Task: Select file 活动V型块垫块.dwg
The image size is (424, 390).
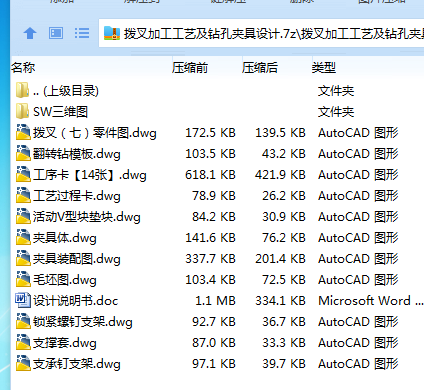Action: coord(87,217)
